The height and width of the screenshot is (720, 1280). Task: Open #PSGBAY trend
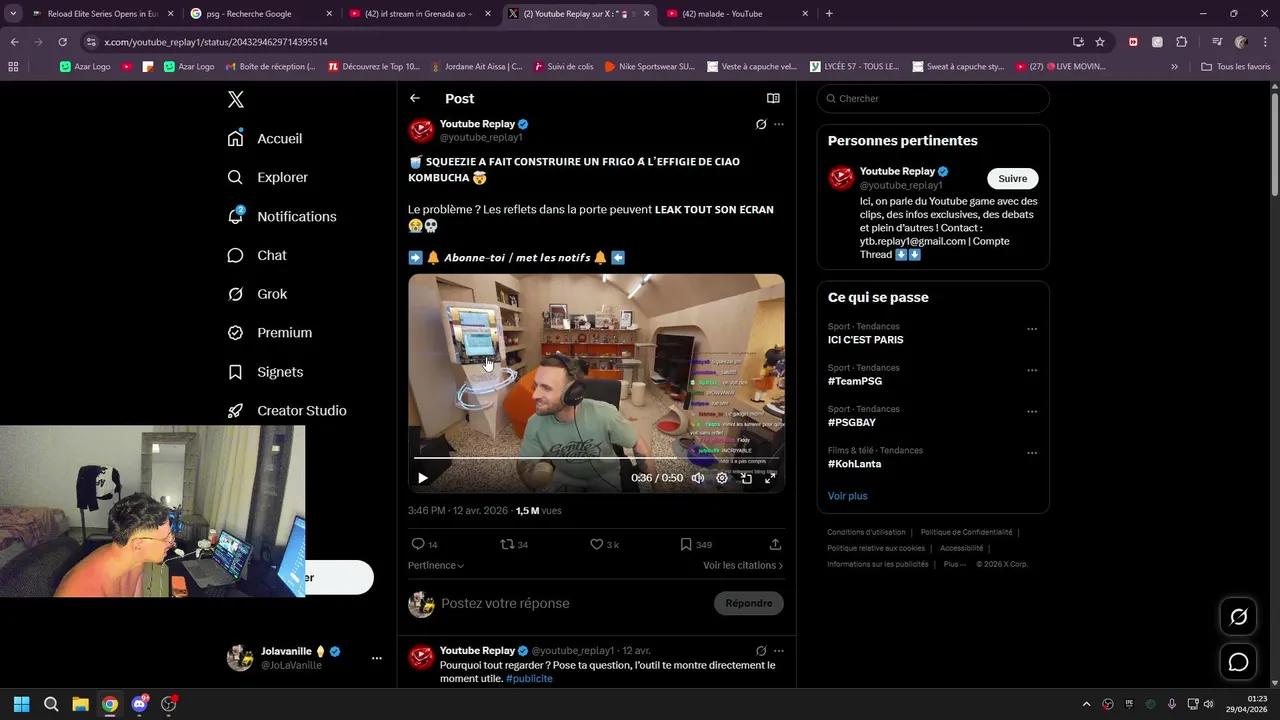click(x=852, y=422)
